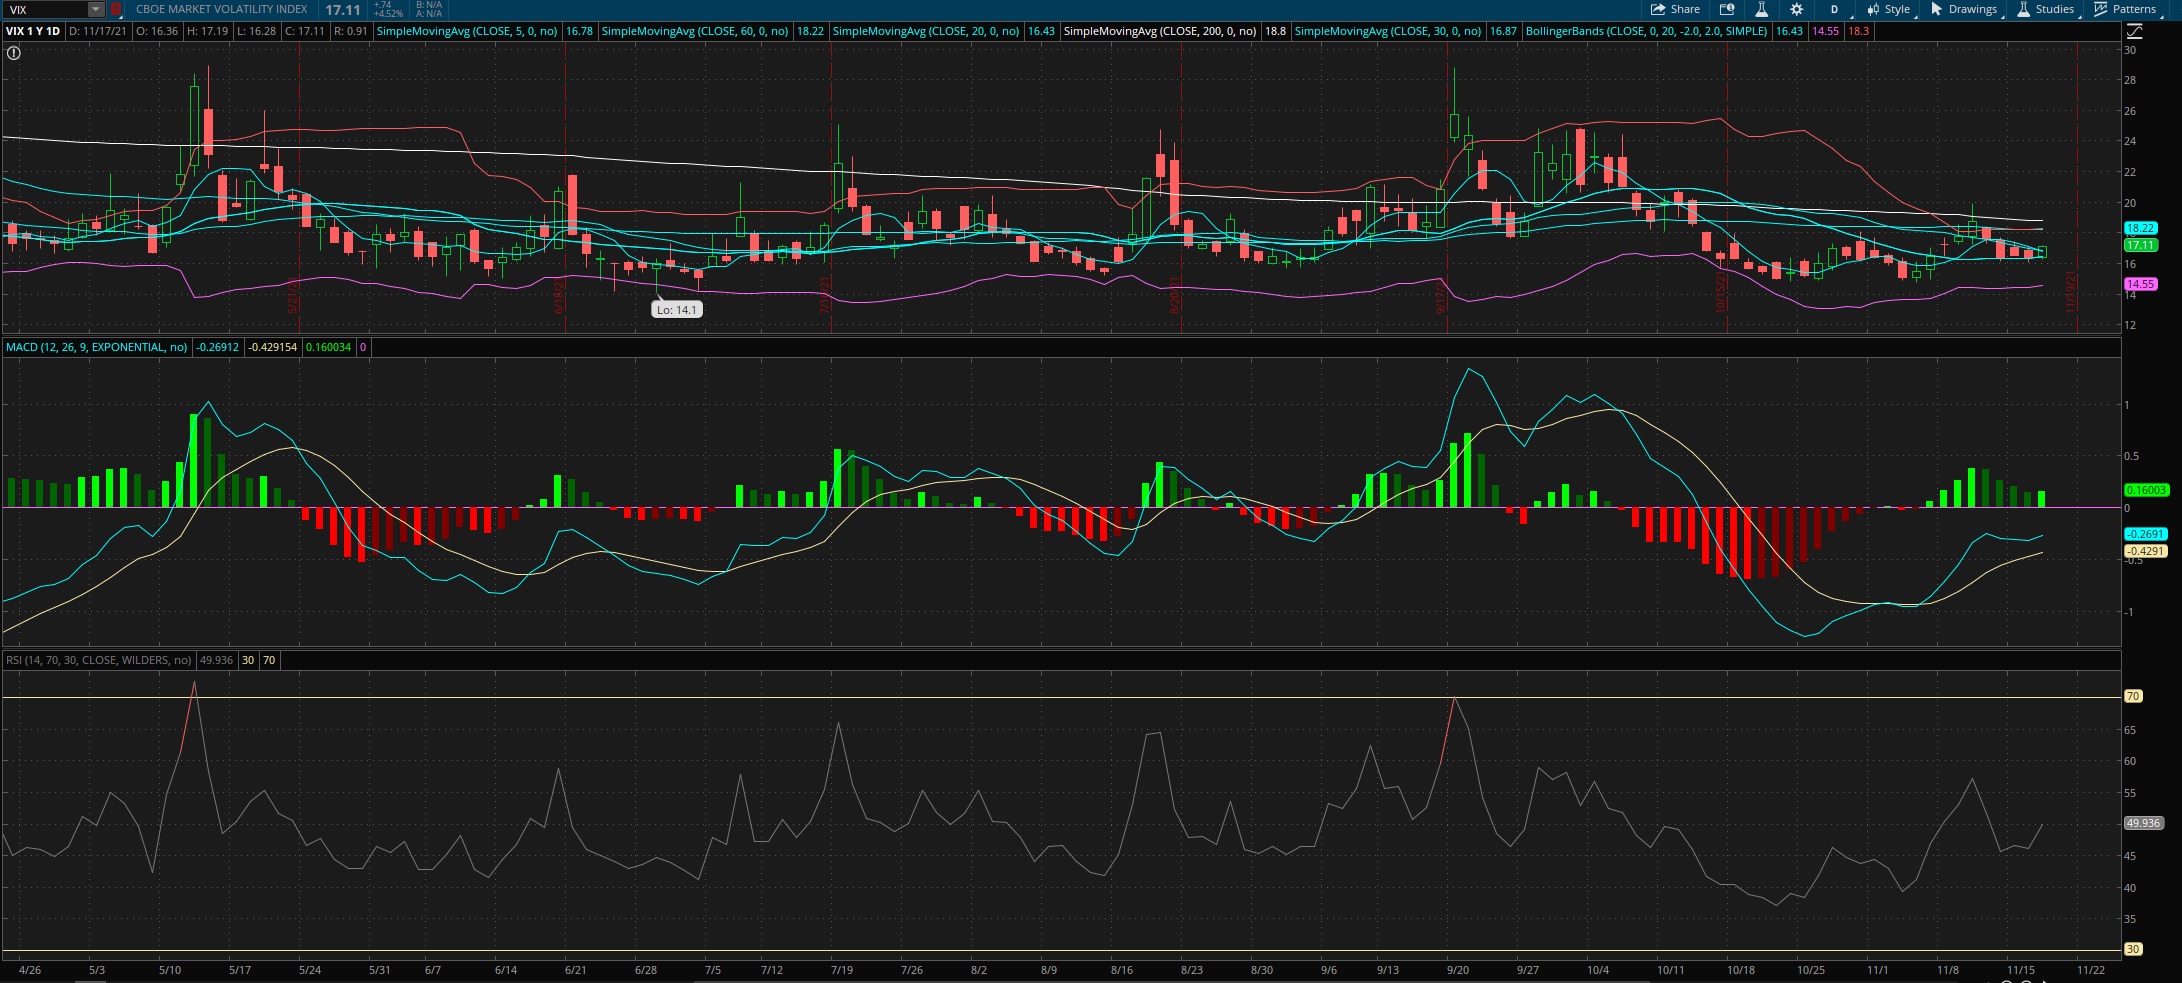Screen dimensions: 2182x983
Task: Open the Studies menu
Action: click(2046, 9)
